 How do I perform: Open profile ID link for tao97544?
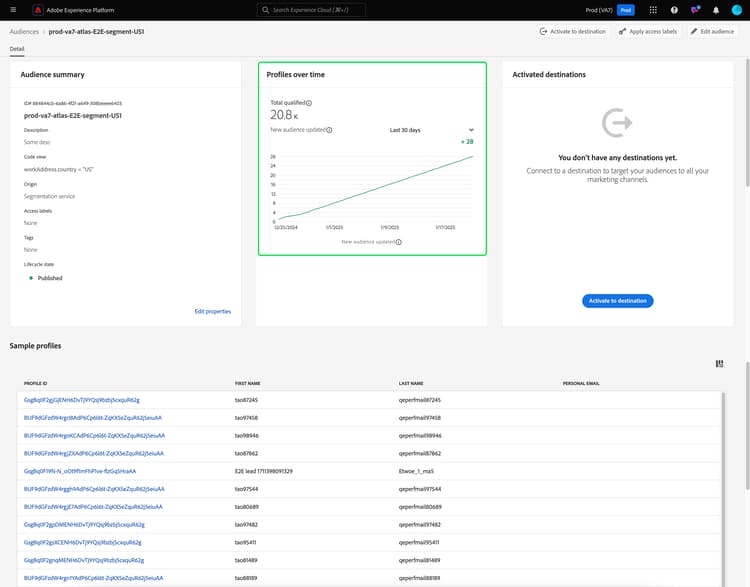click(94, 489)
